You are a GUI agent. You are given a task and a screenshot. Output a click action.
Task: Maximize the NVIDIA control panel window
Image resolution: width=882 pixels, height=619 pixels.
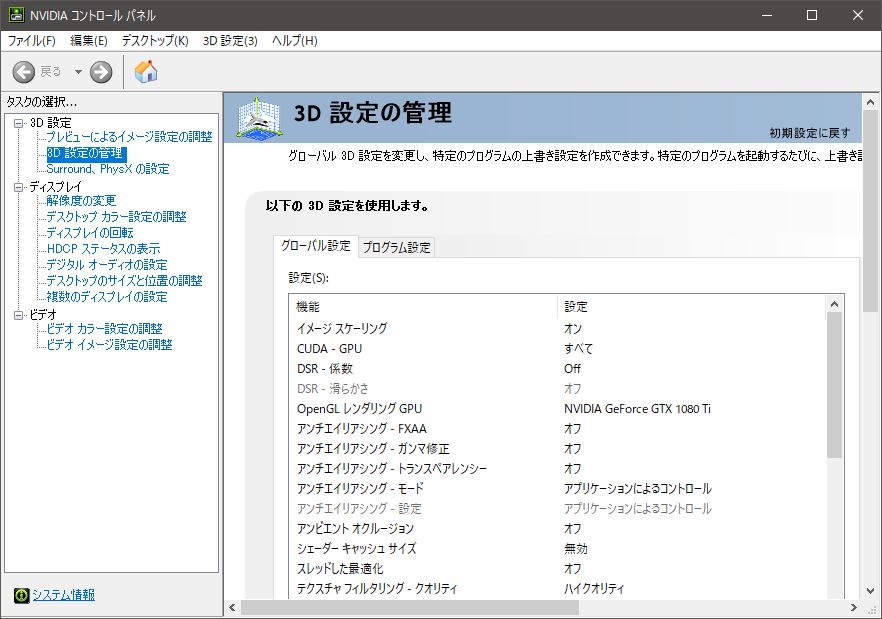click(812, 15)
